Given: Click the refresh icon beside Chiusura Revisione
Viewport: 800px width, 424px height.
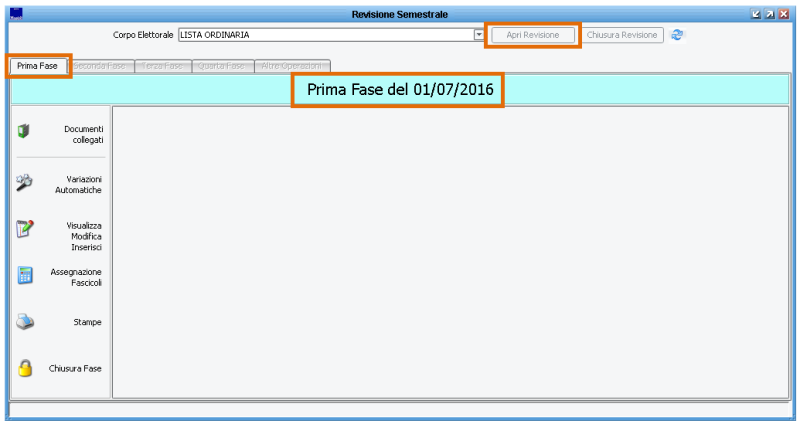Looking at the screenshot, I should click(x=677, y=35).
